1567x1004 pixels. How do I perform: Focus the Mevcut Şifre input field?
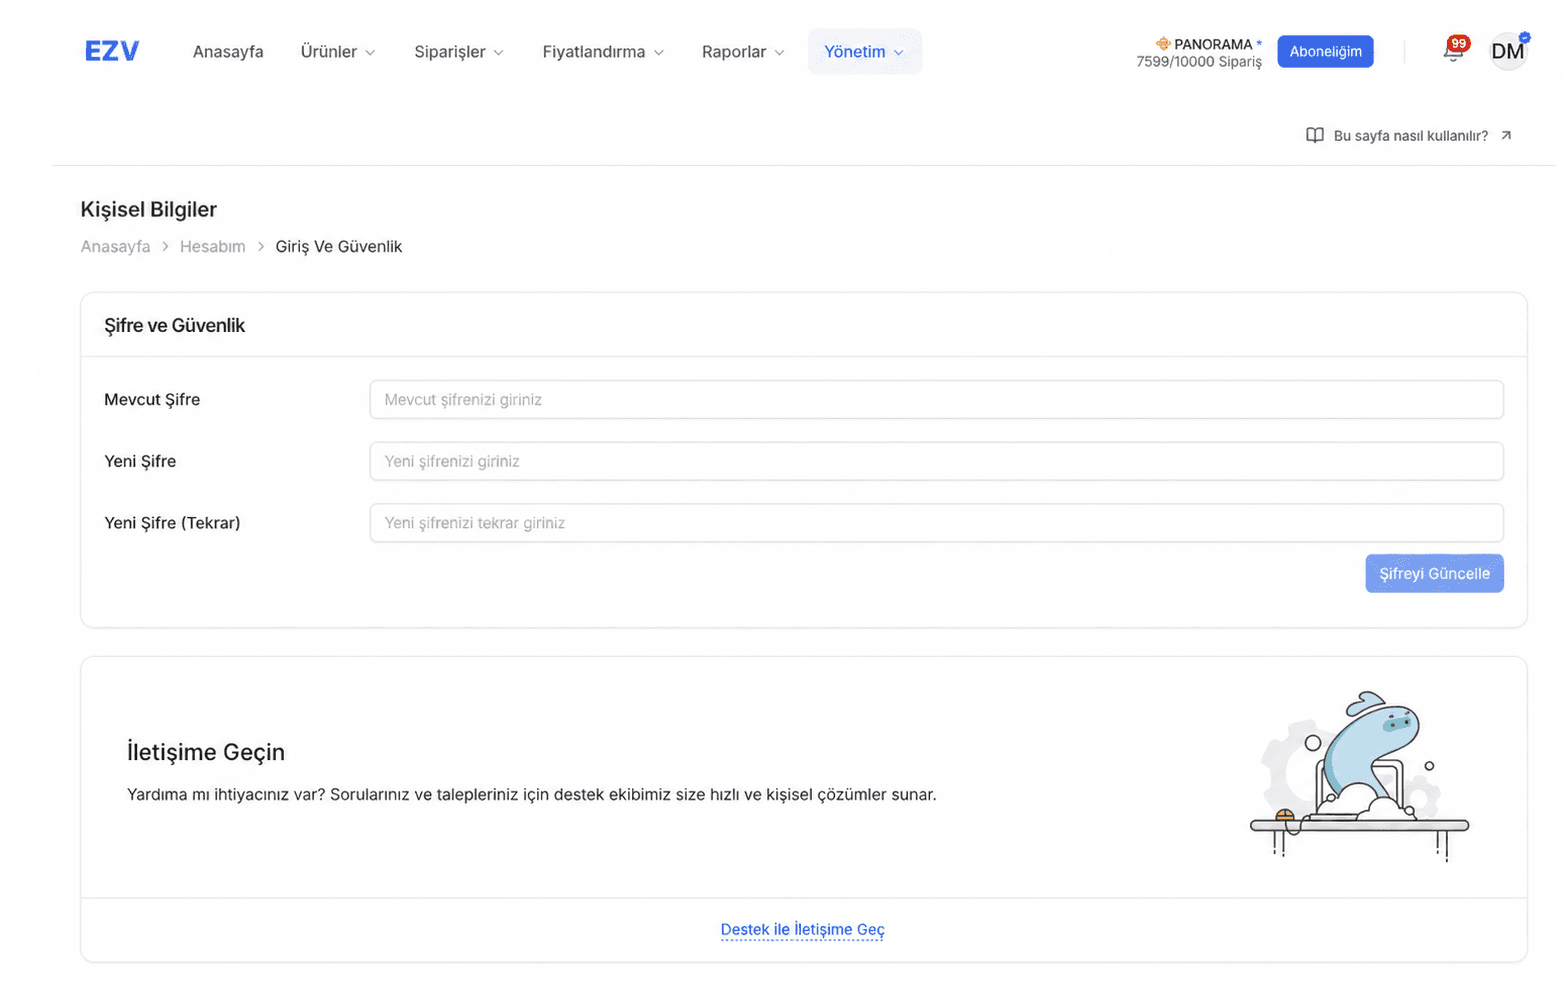pyautogui.click(x=936, y=399)
